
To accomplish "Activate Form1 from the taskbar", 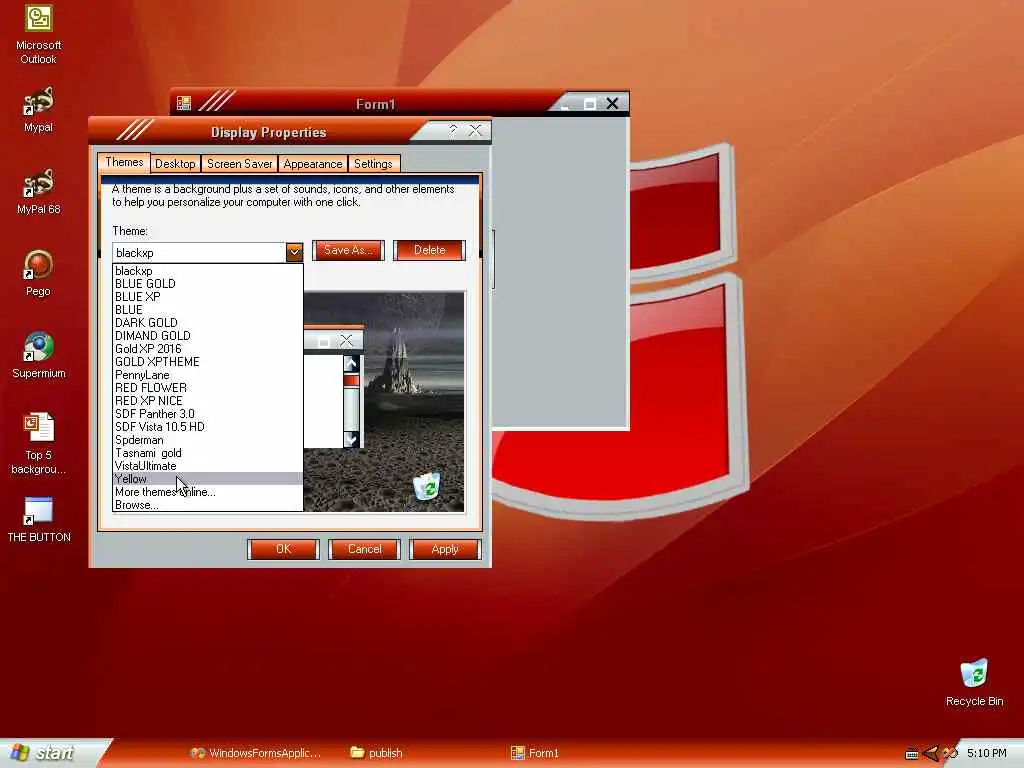I will (x=535, y=753).
